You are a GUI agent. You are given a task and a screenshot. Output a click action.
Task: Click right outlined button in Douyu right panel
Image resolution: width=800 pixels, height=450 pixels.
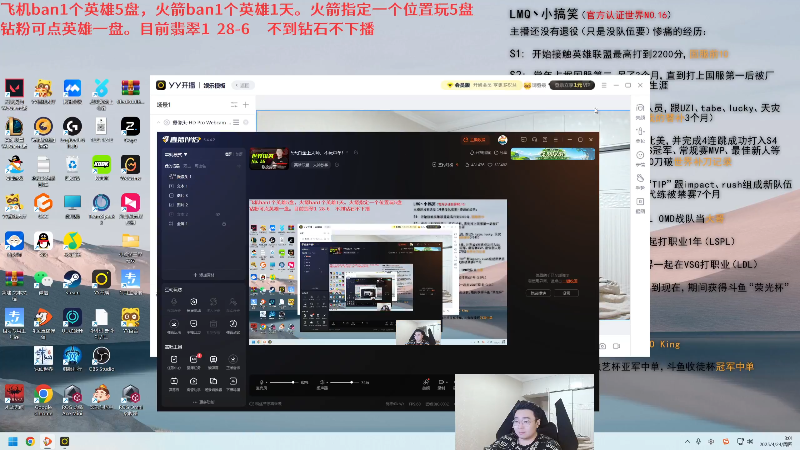point(566,293)
